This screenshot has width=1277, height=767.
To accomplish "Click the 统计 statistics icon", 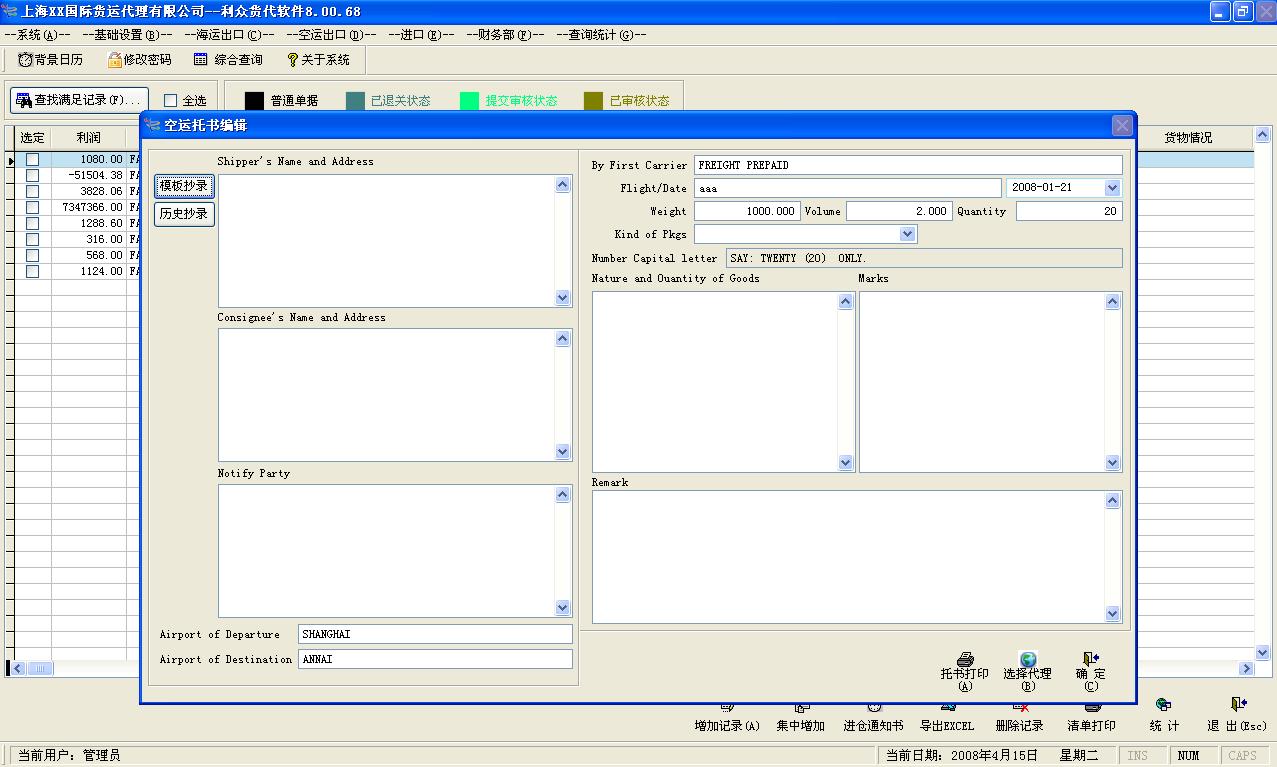I will pos(1163,705).
